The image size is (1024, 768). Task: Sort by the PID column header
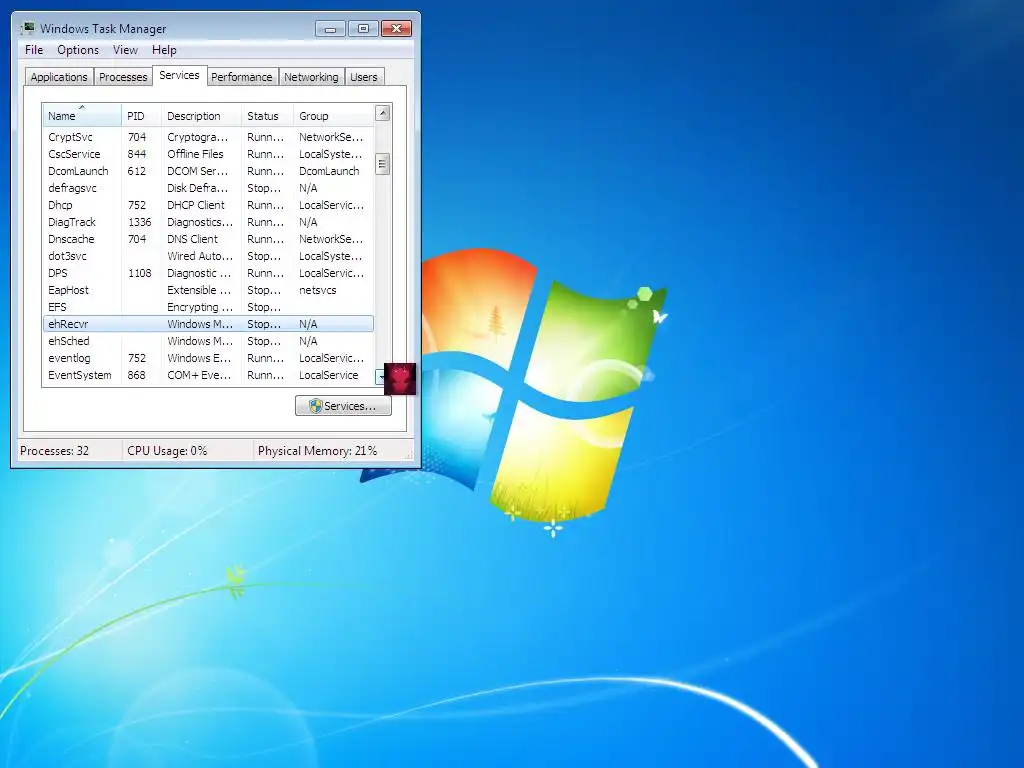[x=141, y=116]
